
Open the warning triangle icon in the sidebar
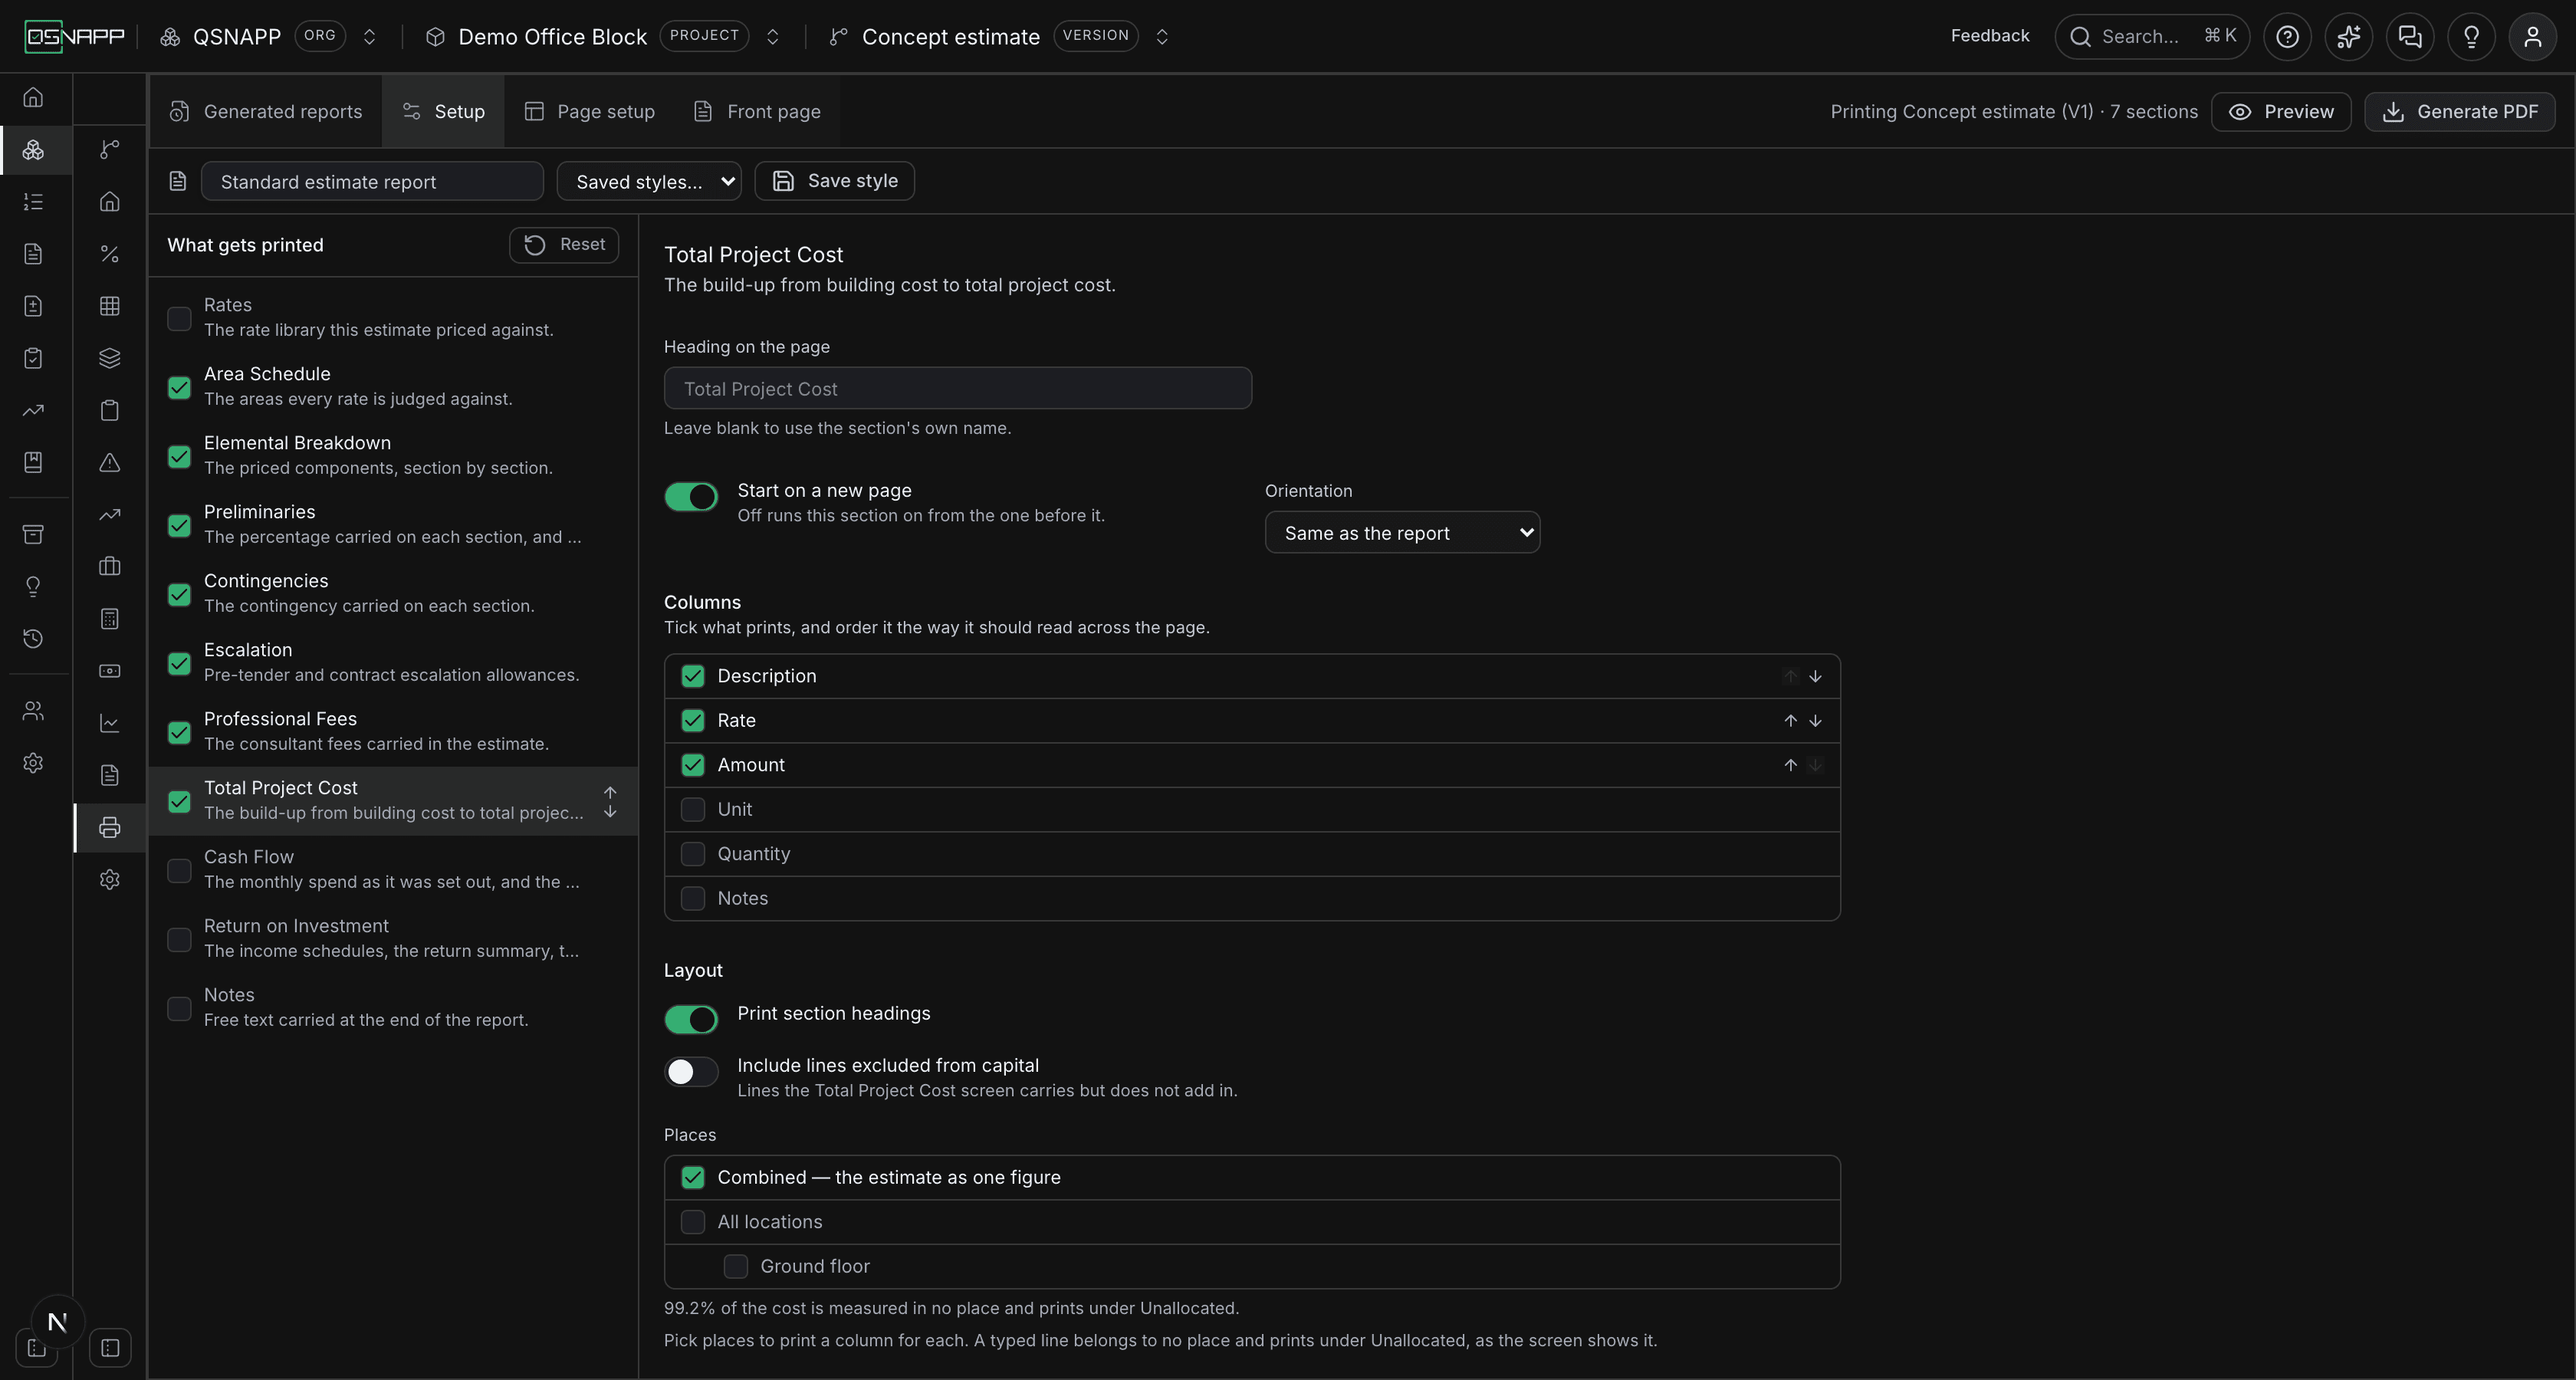tap(110, 462)
